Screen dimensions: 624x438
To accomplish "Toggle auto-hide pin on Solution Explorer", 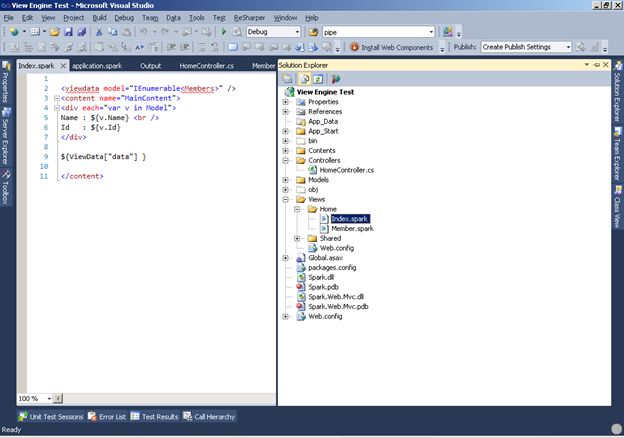I will point(597,64).
